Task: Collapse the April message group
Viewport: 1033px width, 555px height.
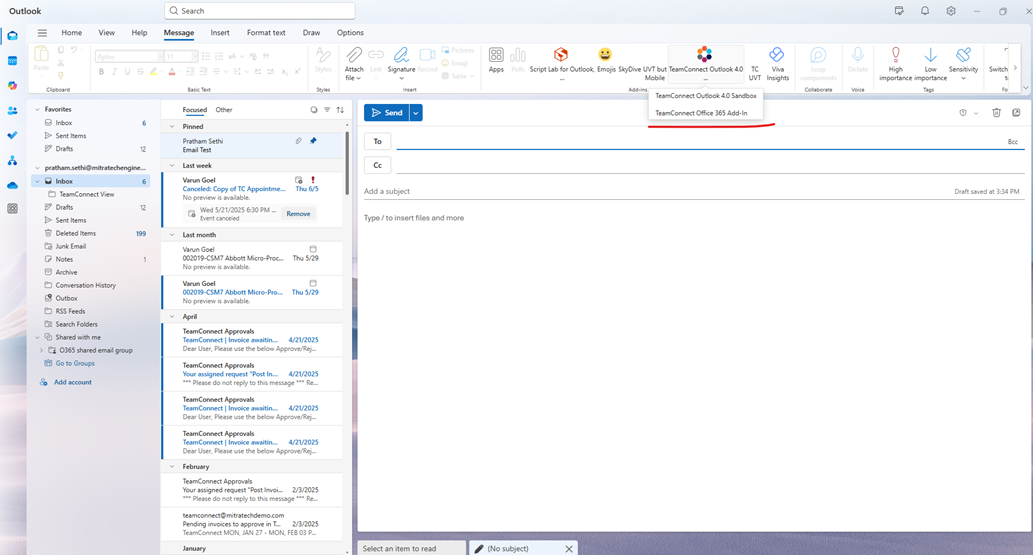Action: point(172,316)
